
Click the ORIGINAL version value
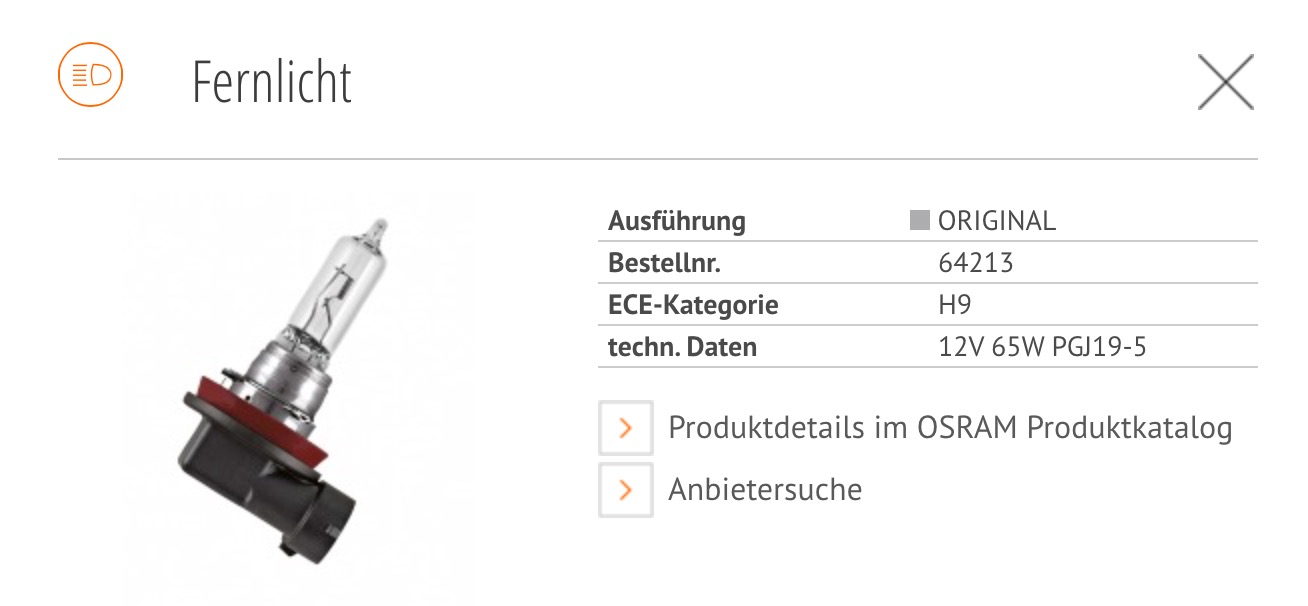pos(997,221)
